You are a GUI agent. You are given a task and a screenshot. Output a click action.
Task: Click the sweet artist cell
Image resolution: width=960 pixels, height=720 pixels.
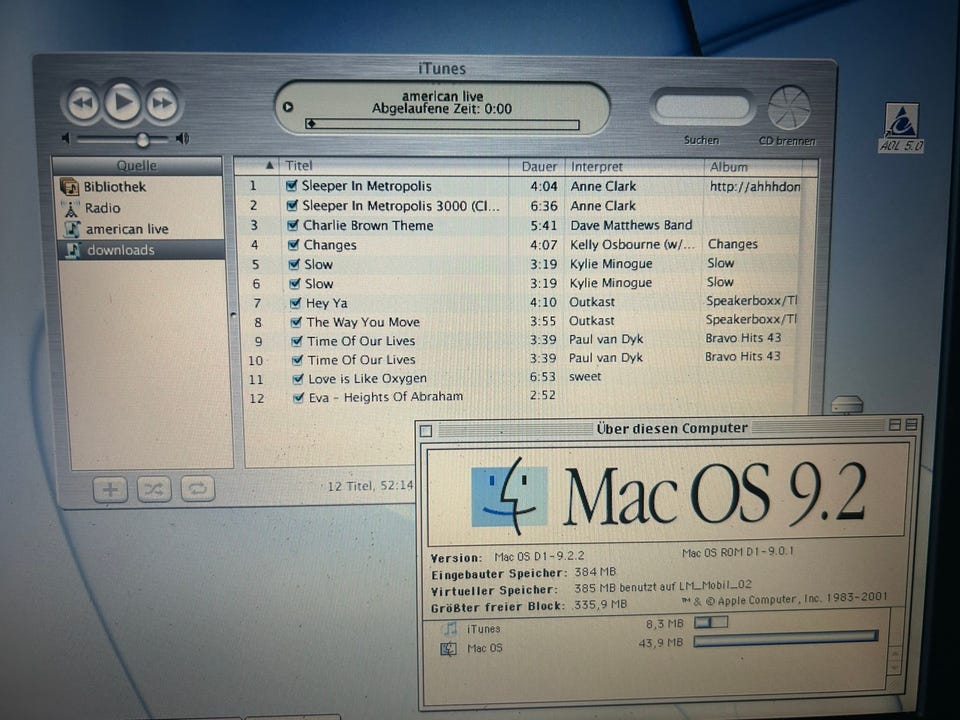click(x=585, y=377)
